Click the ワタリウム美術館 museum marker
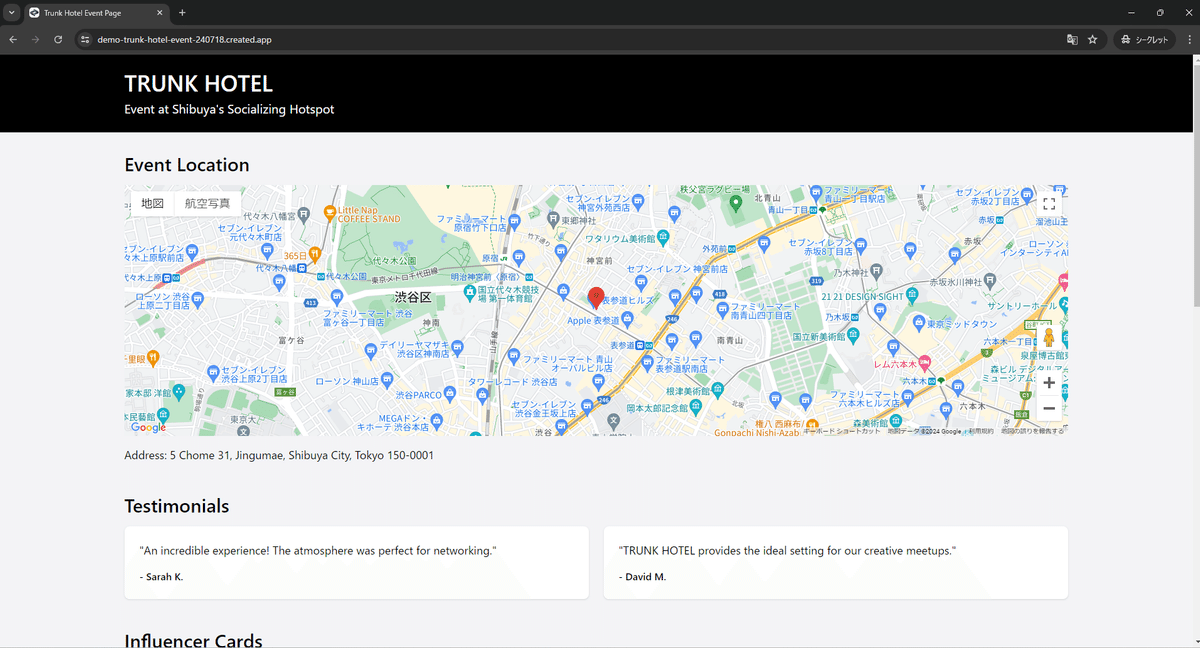Screen dimensions: 1200x648 [665, 238]
